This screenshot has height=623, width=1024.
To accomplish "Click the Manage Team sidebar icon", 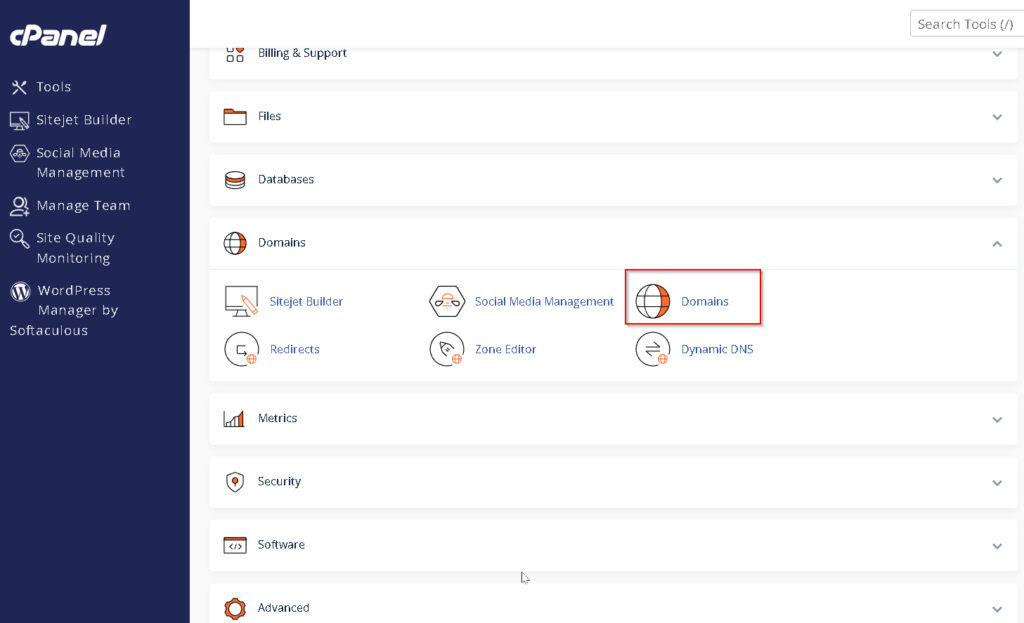I will [x=19, y=206].
